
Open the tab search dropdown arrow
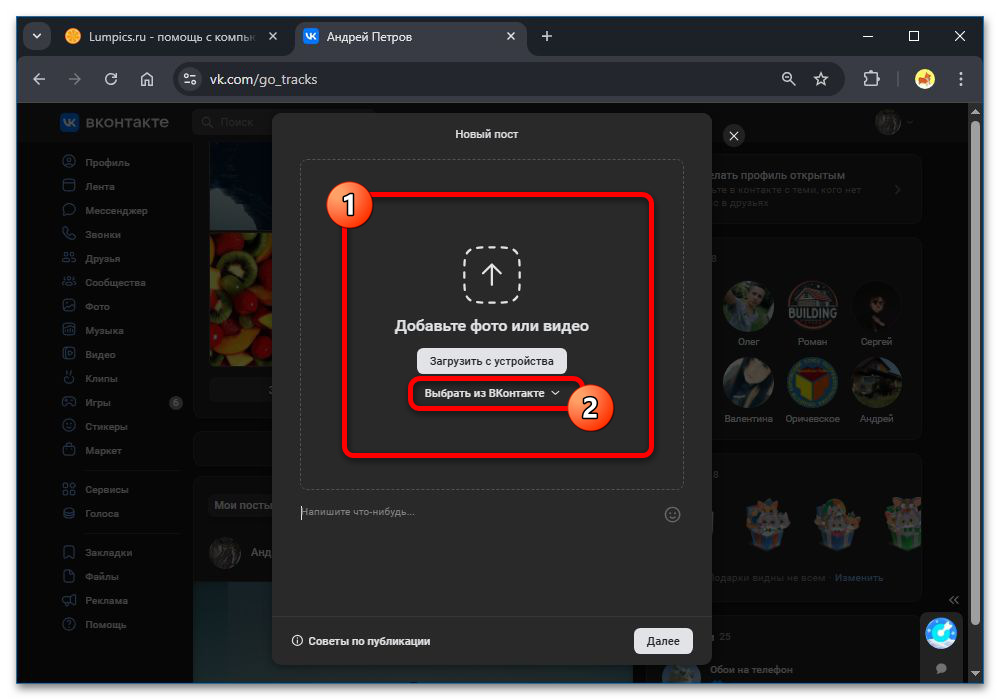tap(37, 36)
